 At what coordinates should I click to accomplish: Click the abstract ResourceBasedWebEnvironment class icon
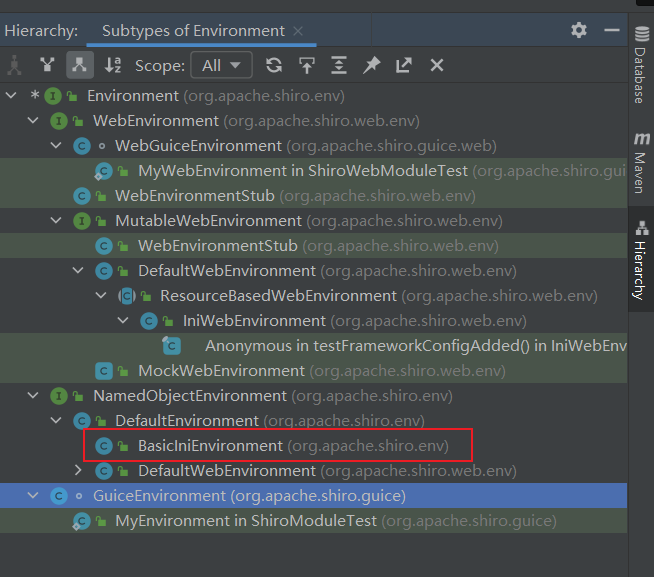coord(127,296)
